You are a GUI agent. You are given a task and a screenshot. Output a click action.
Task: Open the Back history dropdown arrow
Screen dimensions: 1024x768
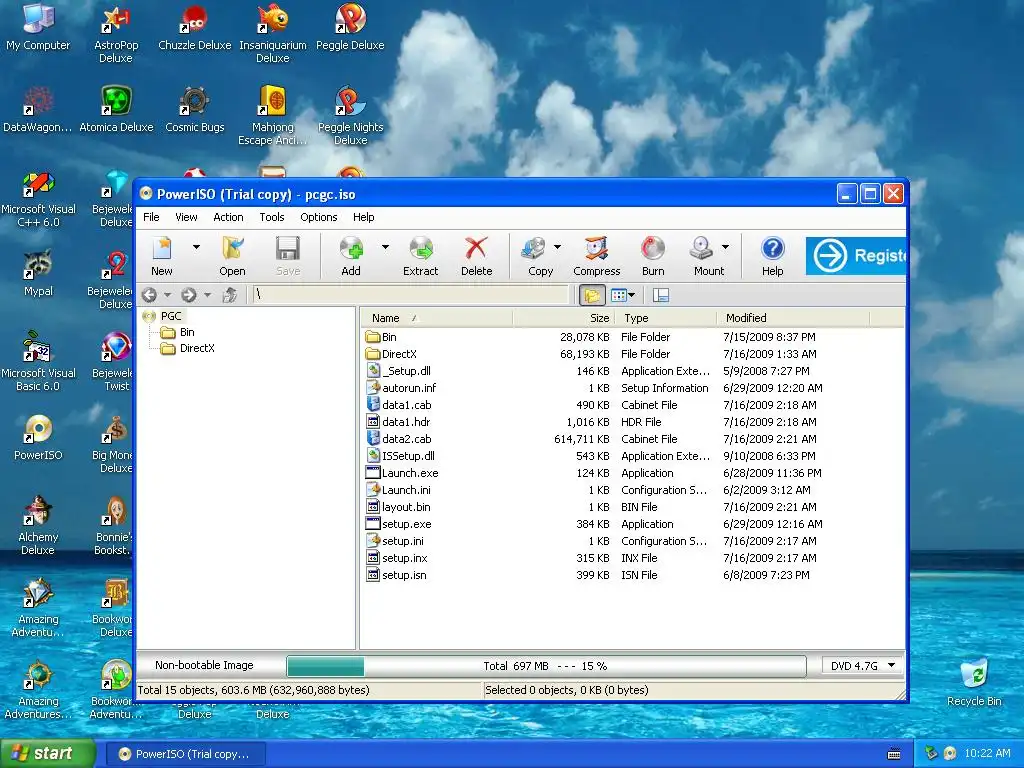(167, 295)
